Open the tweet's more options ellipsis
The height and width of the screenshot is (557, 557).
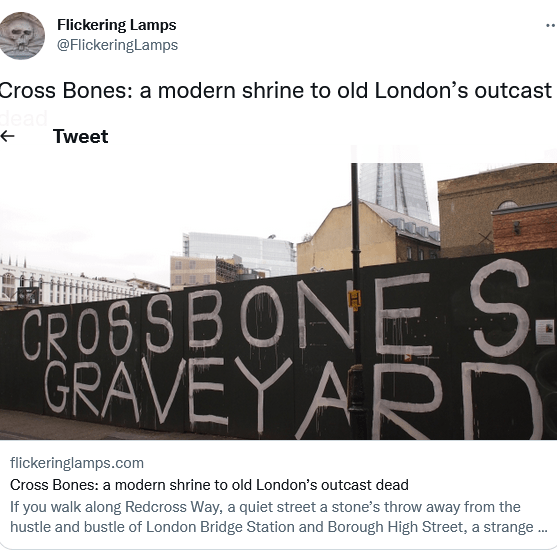point(551,25)
